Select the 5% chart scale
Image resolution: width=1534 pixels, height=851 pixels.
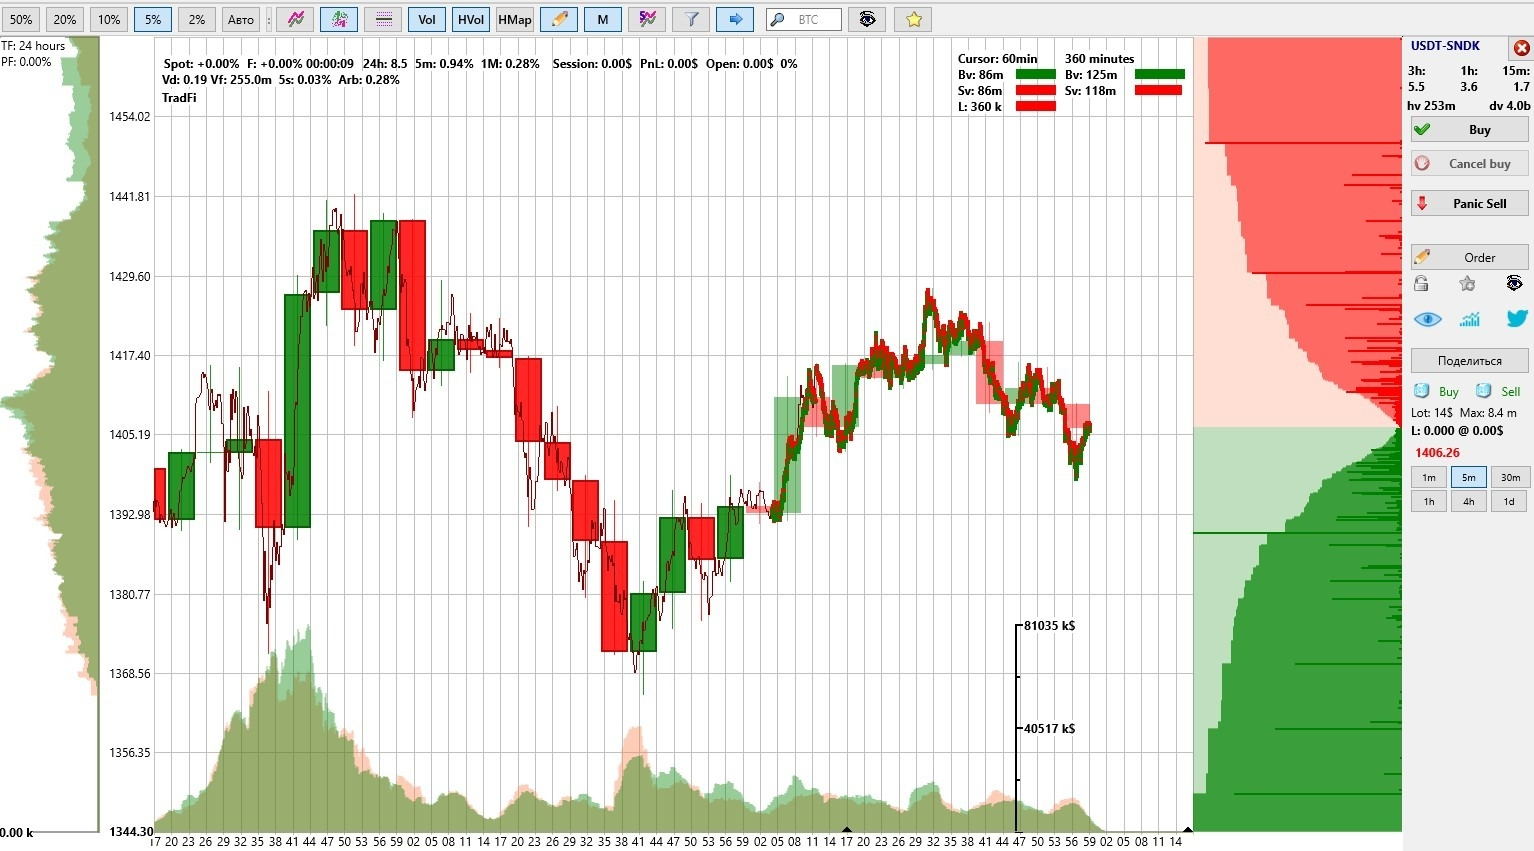pyautogui.click(x=153, y=19)
